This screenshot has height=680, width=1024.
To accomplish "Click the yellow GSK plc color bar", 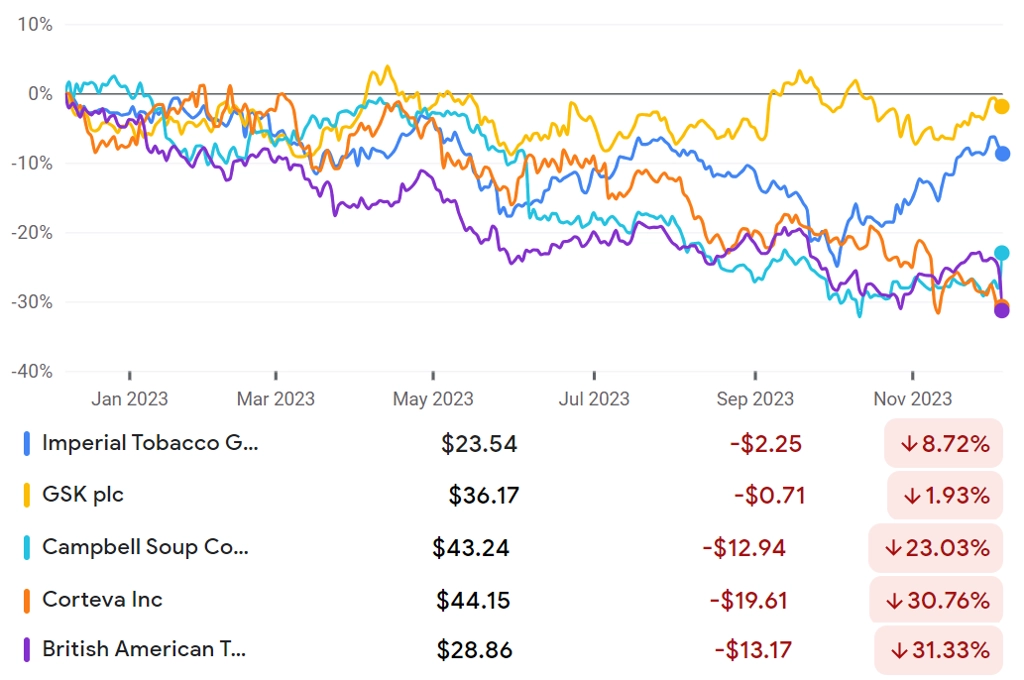I will coord(27,495).
